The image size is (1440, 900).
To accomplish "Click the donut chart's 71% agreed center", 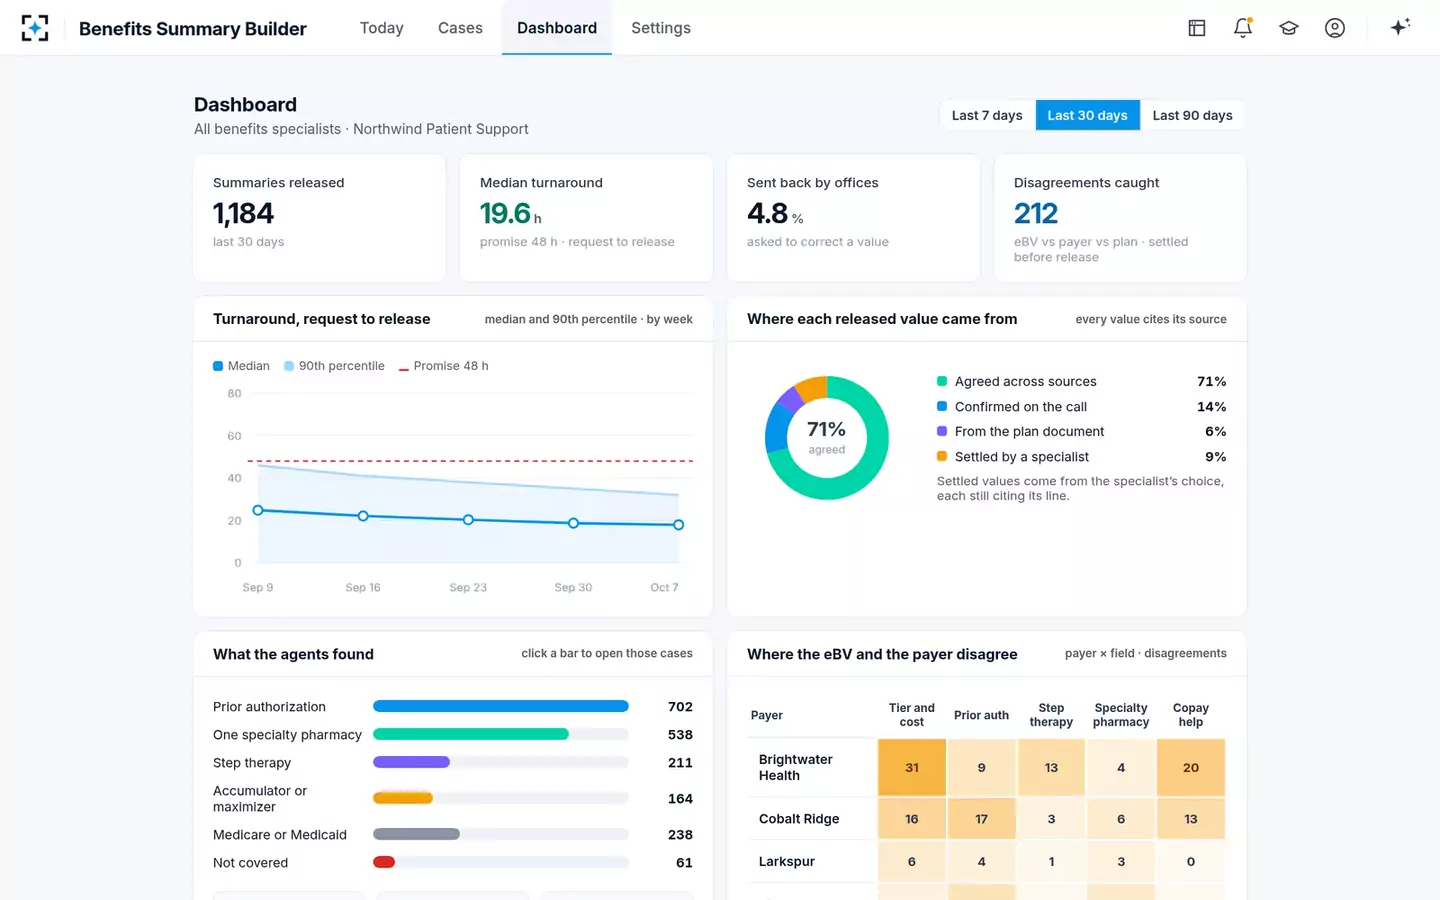I will click(827, 437).
